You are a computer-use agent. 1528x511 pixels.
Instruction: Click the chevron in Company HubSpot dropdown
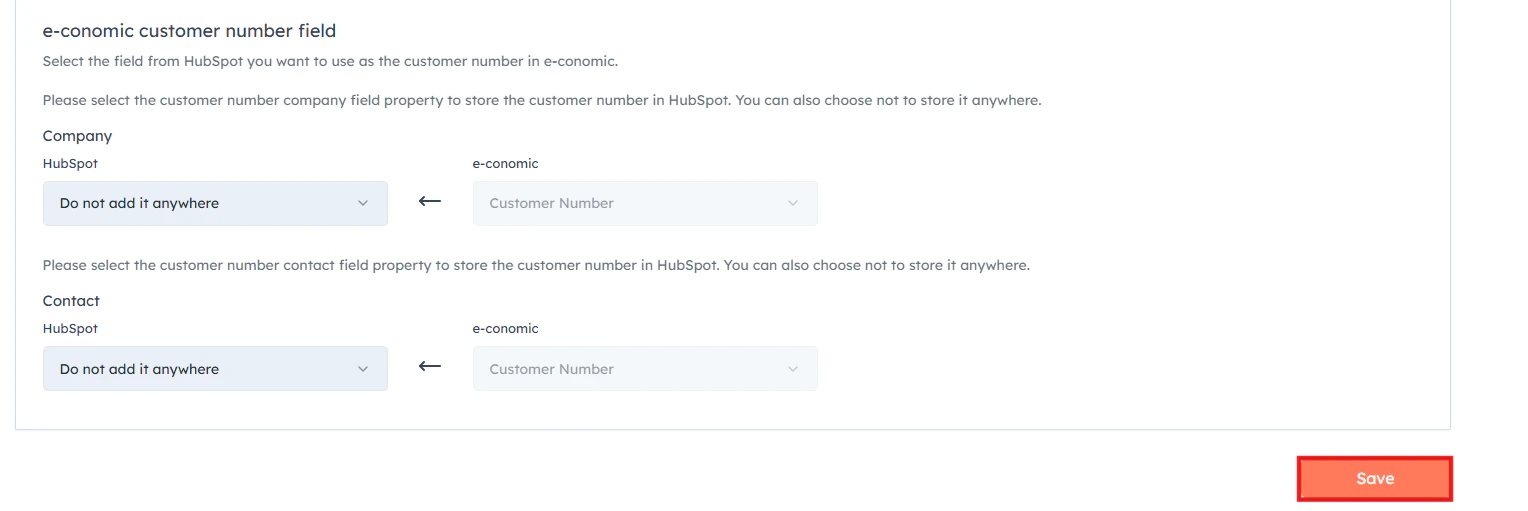(363, 203)
